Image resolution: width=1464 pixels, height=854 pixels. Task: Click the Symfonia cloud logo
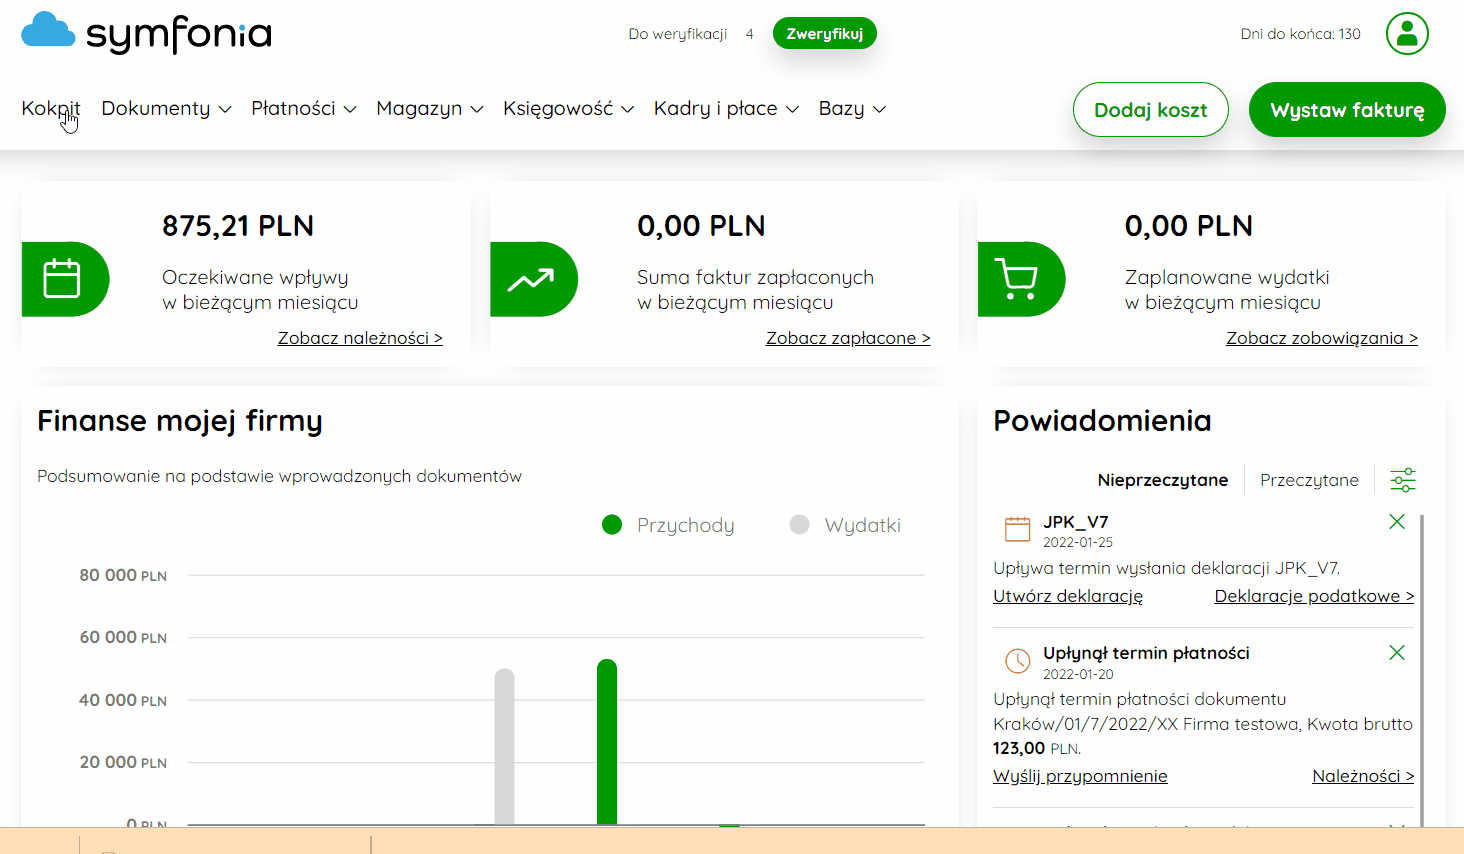[146, 33]
